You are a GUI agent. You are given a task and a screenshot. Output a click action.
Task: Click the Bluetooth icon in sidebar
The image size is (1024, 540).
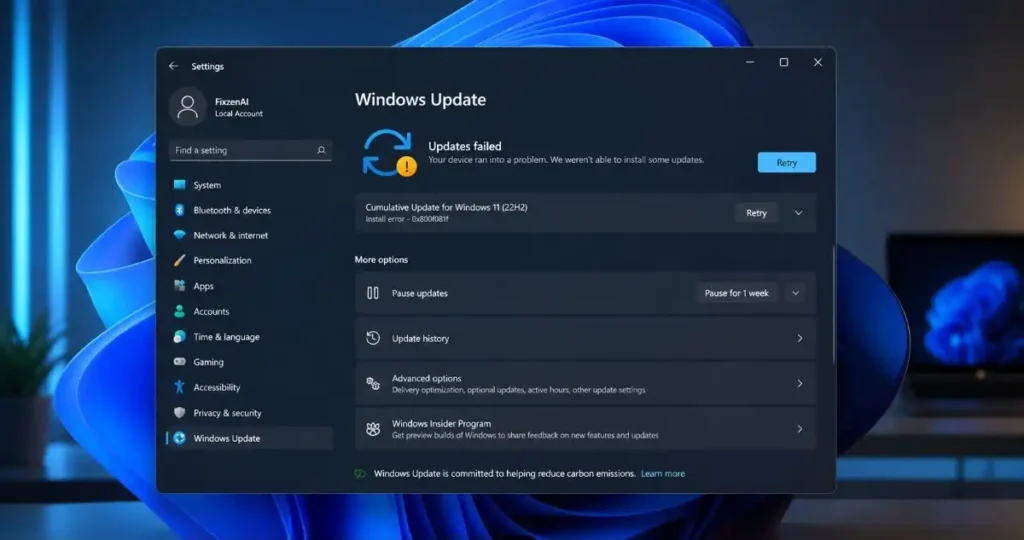click(179, 210)
